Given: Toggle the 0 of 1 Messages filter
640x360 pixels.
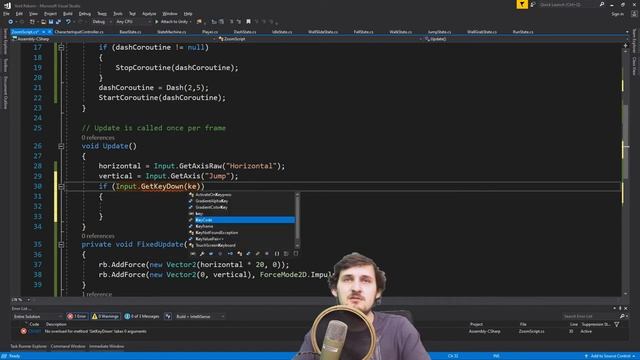Looking at the screenshot, I should [x=142, y=316].
